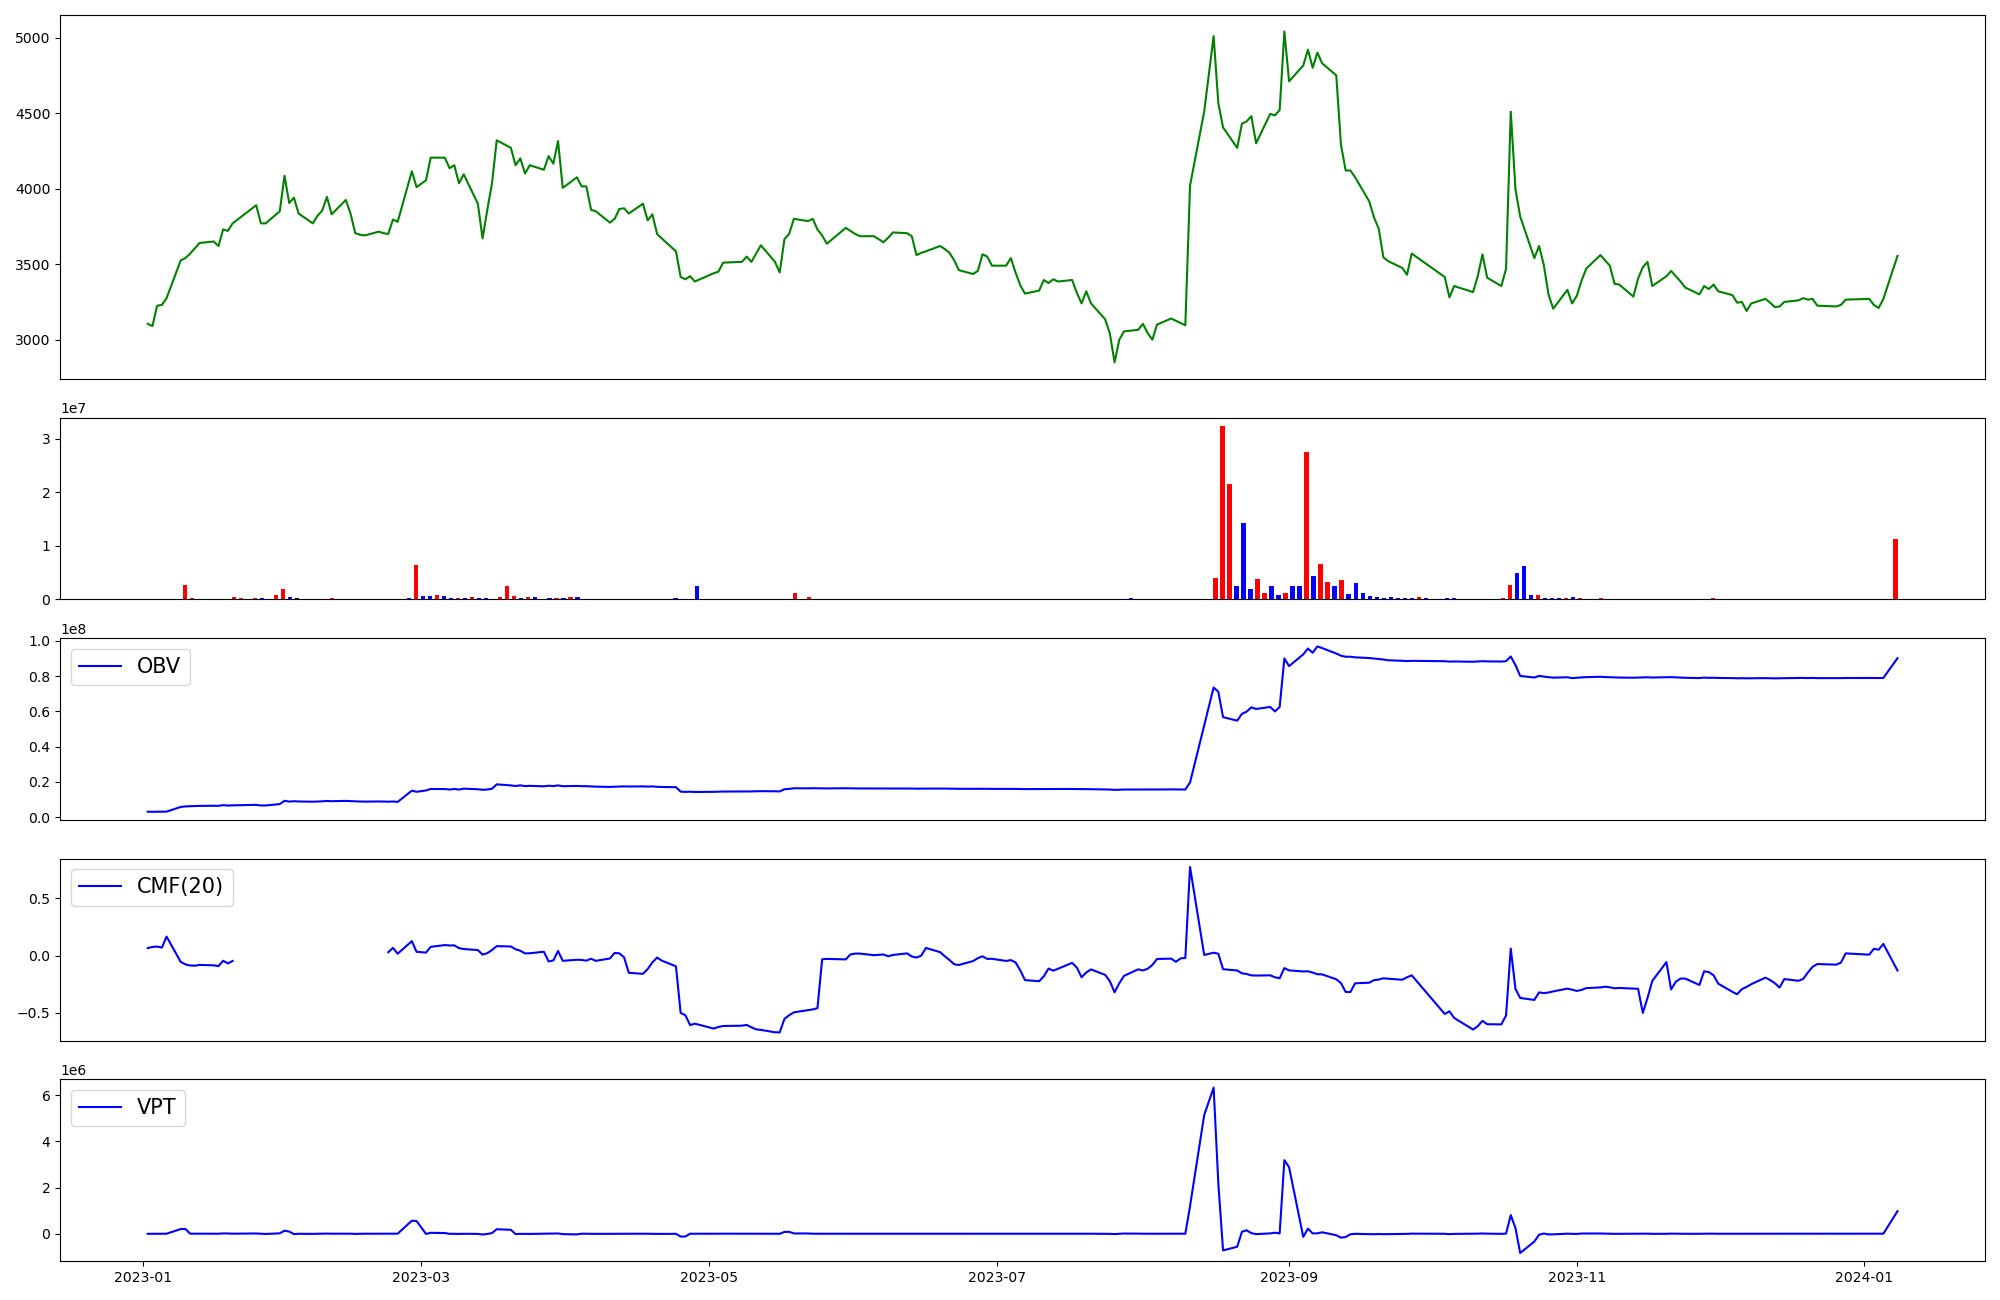This screenshot has width=2000, height=1300.
Task: Click the 2023-03 x-axis date label
Action: tap(421, 1277)
